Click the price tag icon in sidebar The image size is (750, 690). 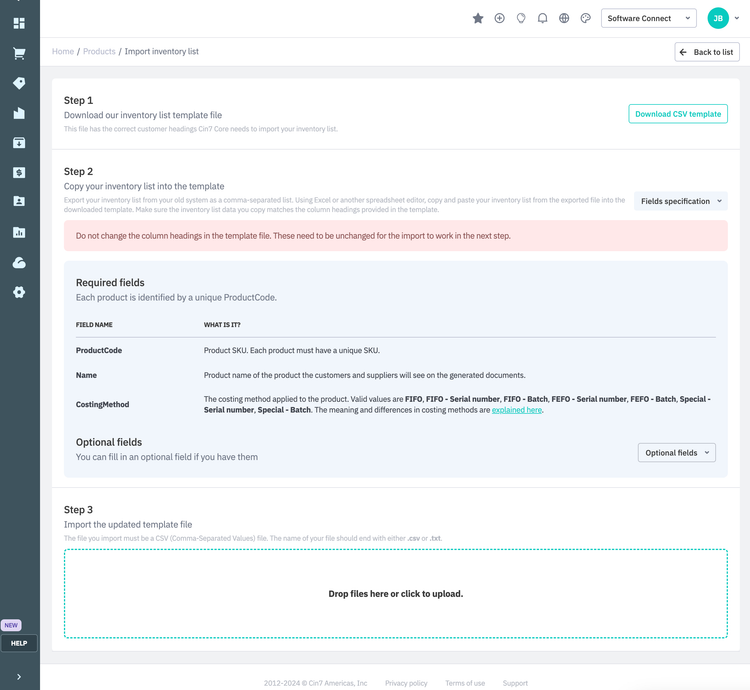(19, 83)
